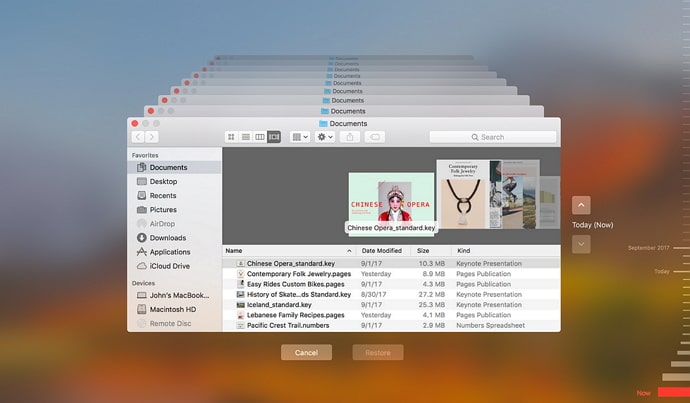Click the Iceland_standard.key file icon
The image size is (690, 403).
coord(240,304)
